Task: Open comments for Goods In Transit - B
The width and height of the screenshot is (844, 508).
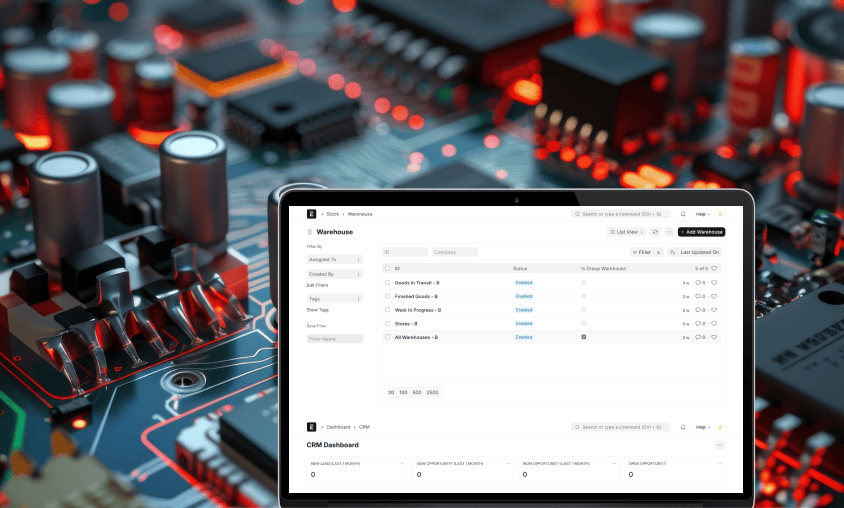Action: [700, 283]
